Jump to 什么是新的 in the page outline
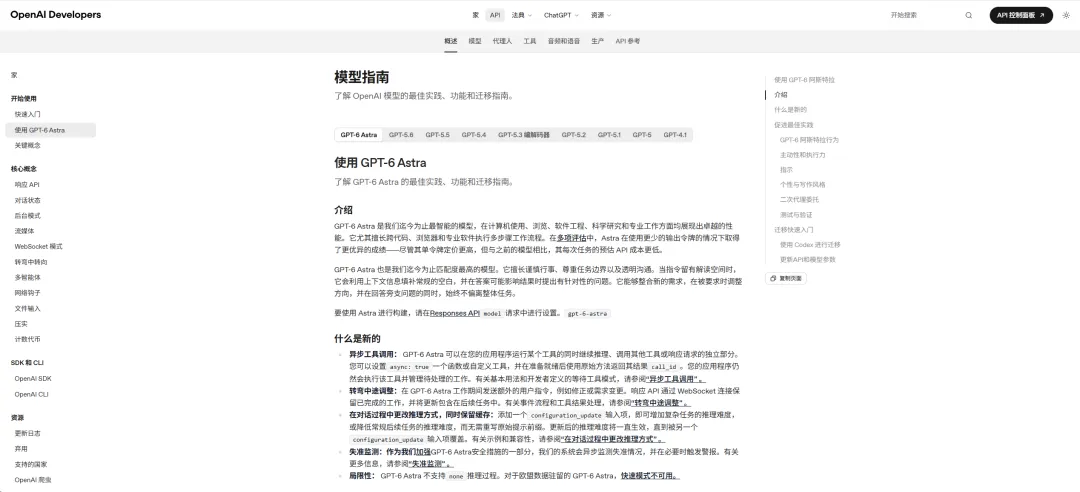 [x=790, y=110]
